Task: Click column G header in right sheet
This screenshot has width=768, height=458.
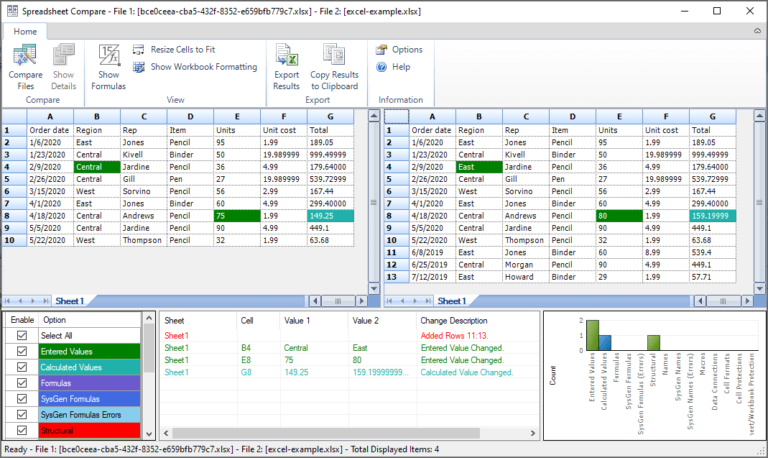Action: tap(711, 116)
